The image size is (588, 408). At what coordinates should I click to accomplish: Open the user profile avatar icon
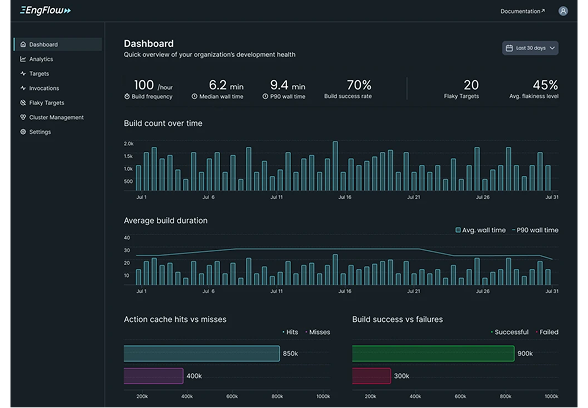pyautogui.click(x=563, y=11)
